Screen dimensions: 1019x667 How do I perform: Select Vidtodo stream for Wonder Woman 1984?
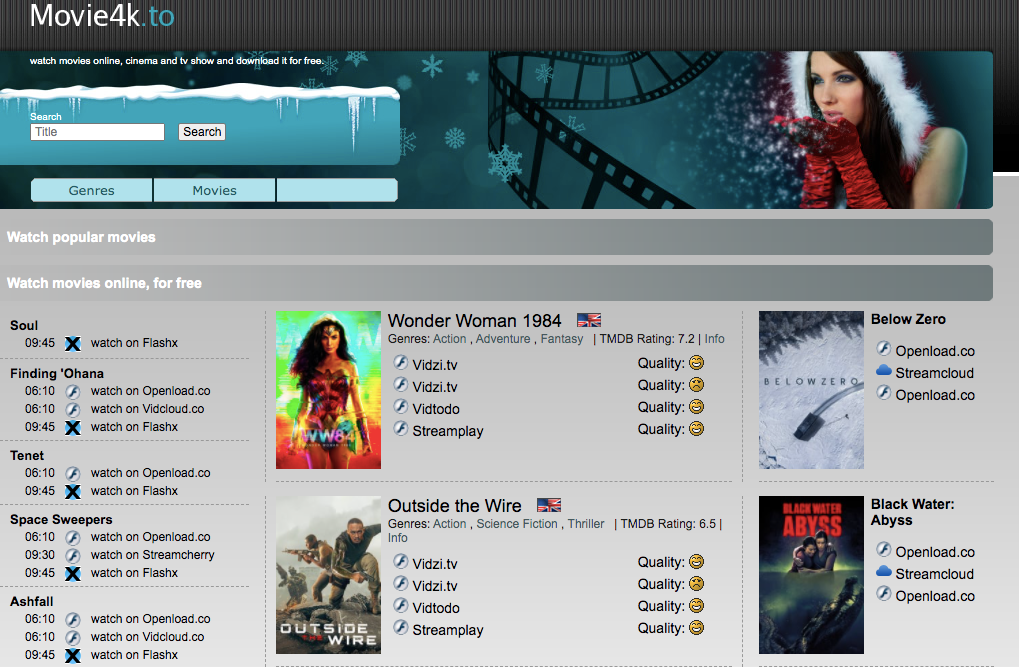click(436, 409)
